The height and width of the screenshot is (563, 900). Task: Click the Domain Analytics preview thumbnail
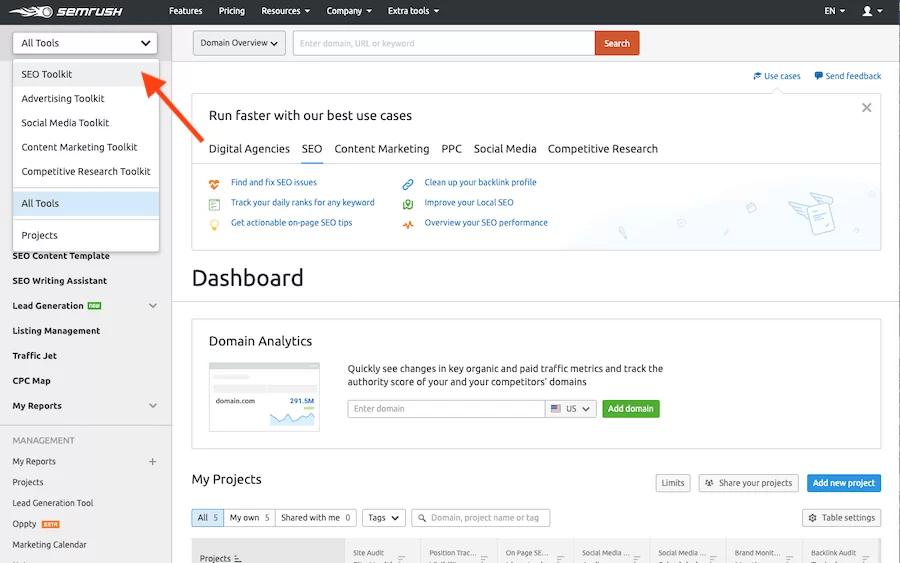(x=264, y=397)
